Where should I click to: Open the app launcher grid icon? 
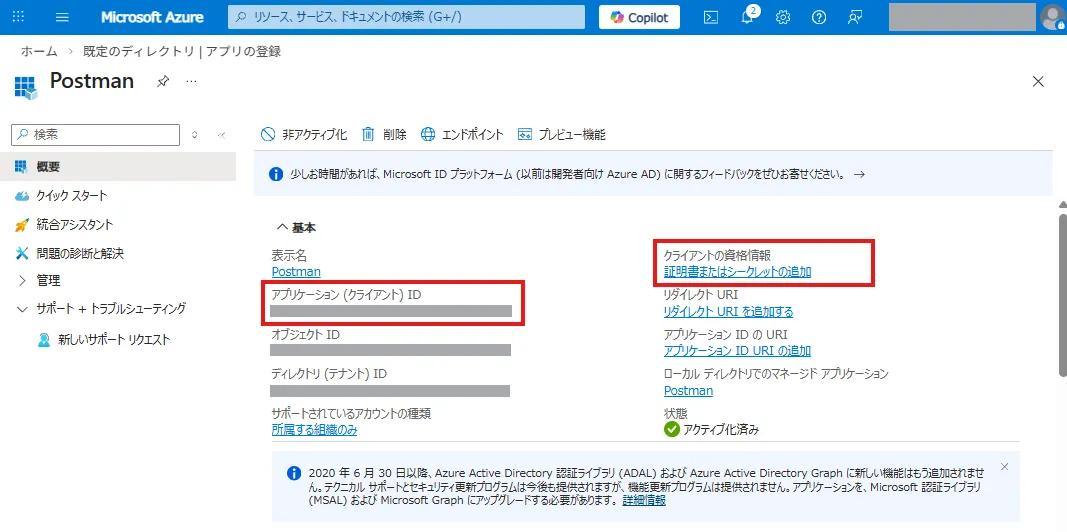click(18, 17)
